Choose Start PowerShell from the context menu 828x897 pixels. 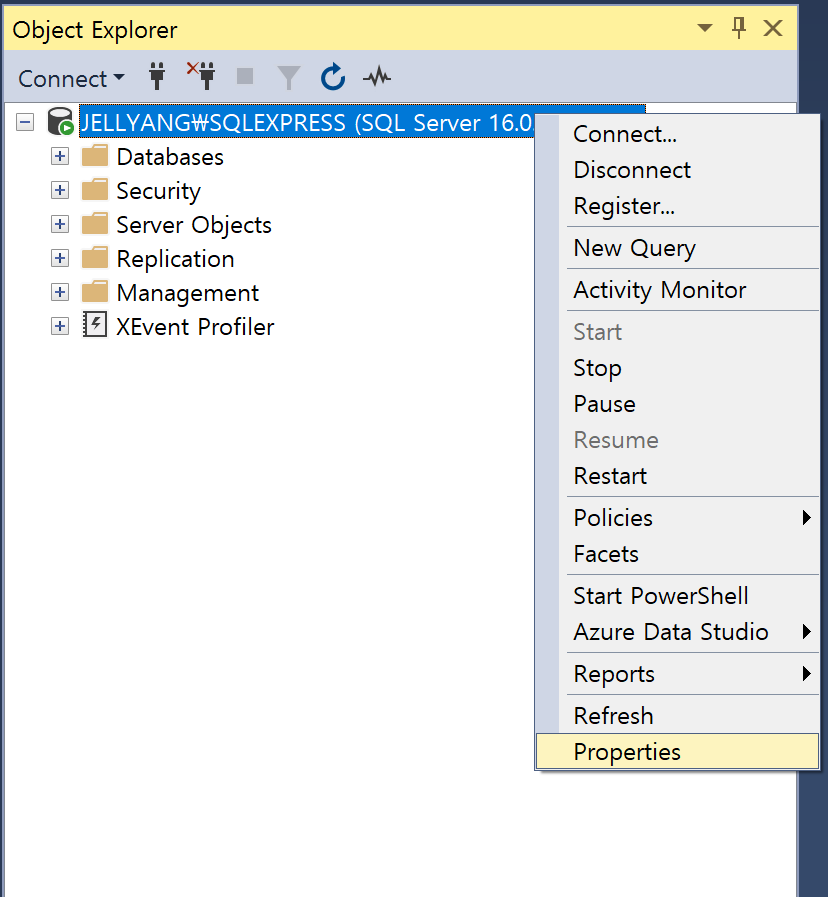pyautogui.click(x=678, y=596)
